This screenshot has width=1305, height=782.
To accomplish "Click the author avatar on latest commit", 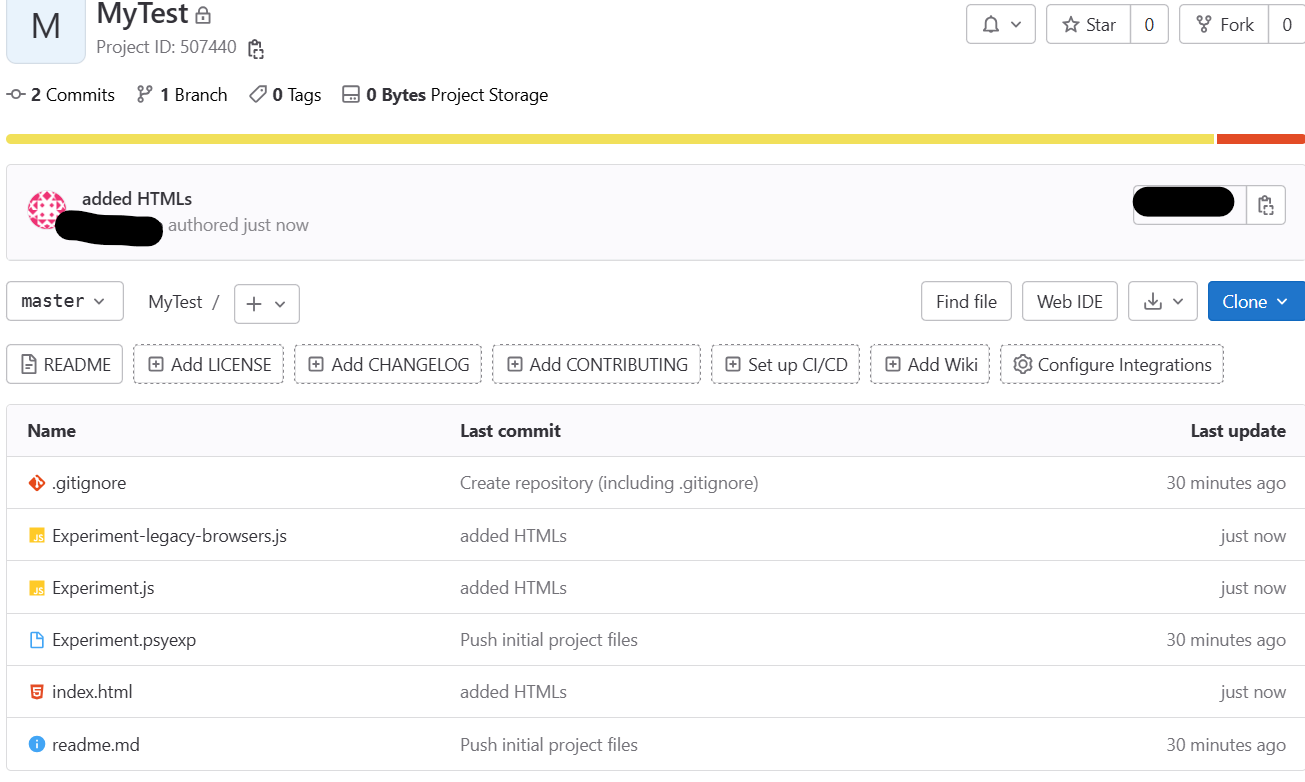I will pyautogui.click(x=47, y=210).
